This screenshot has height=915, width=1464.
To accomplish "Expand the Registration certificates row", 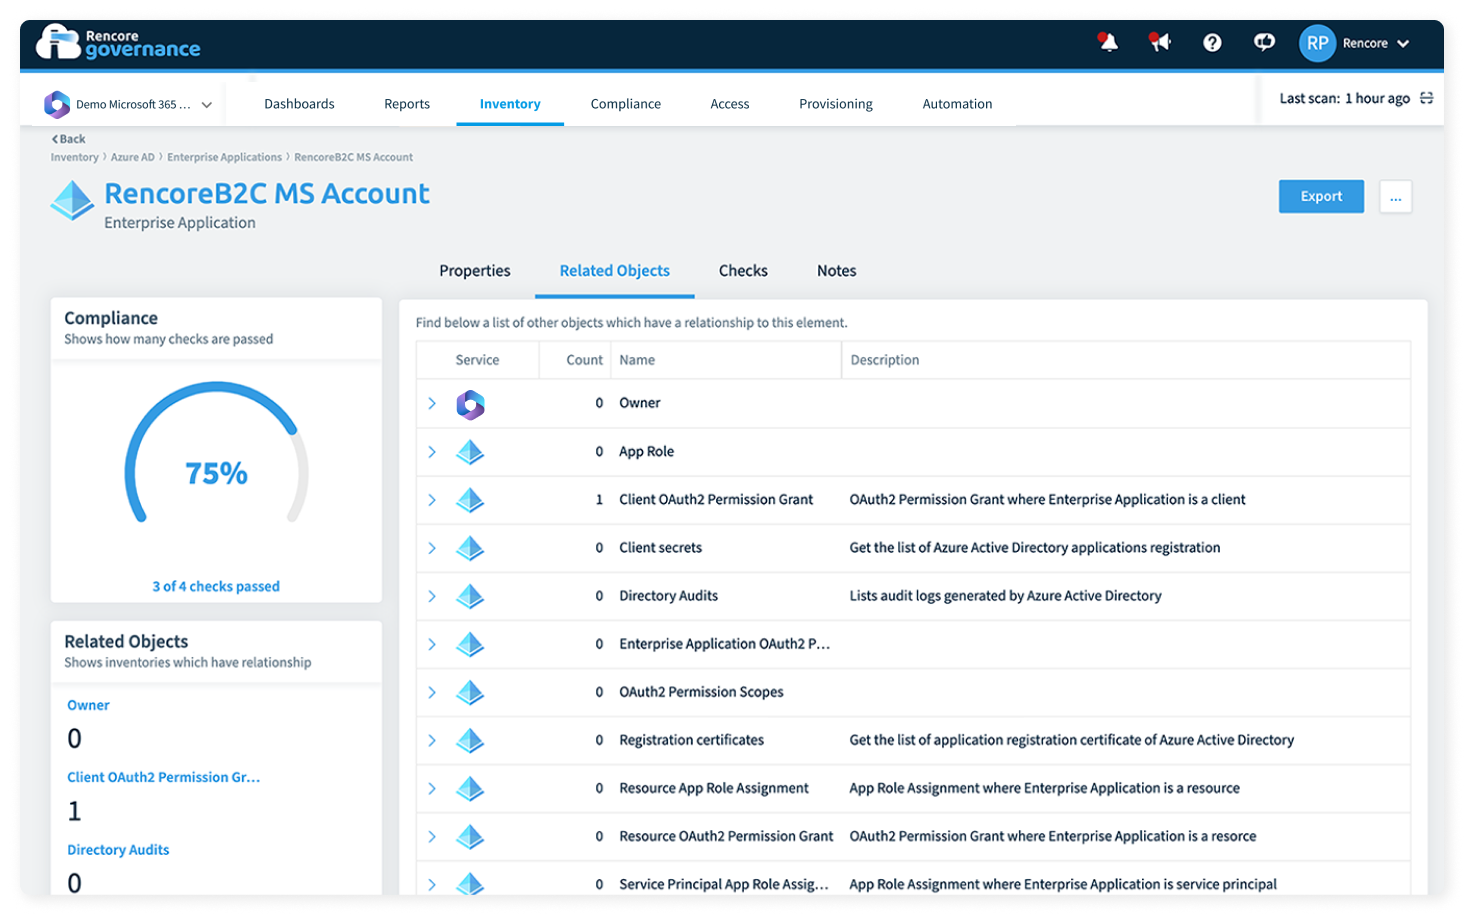I will click(432, 740).
